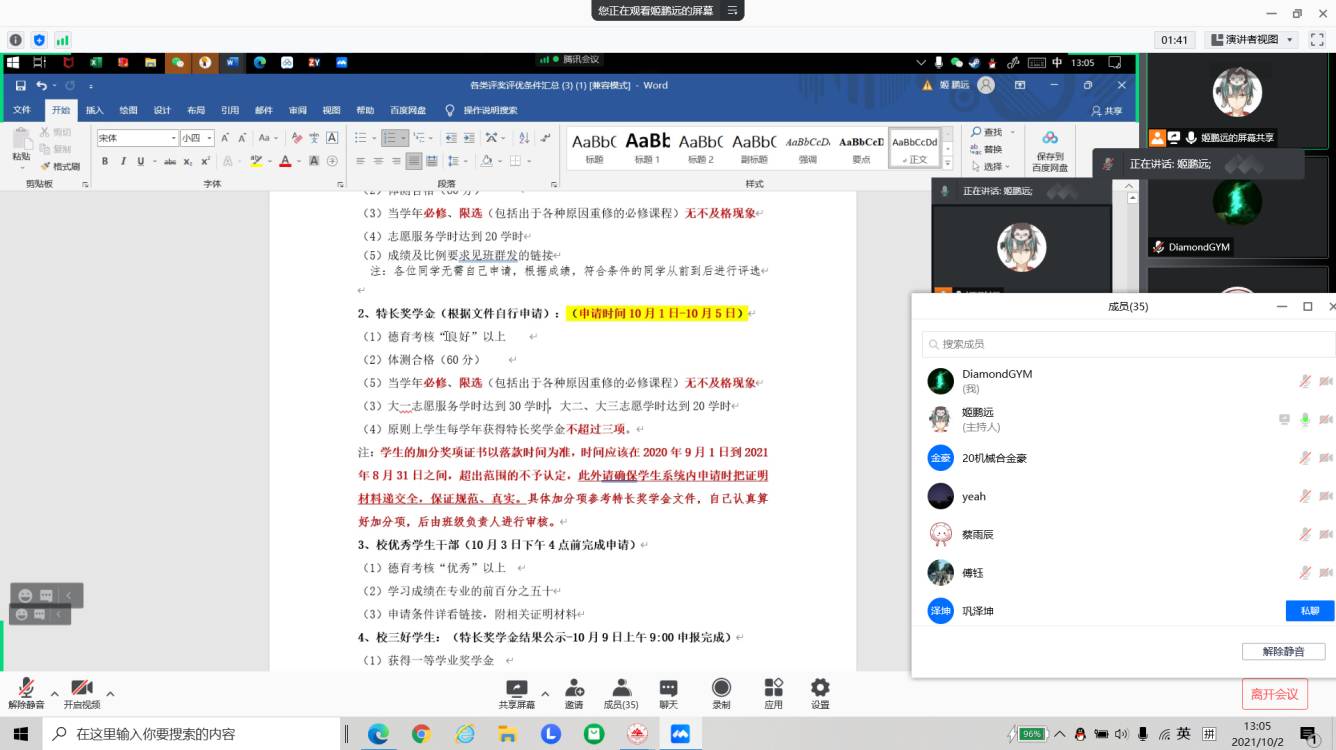This screenshot has height=750, width=1336.
Task: Open the Apps (应用) icon
Action: 773,693
